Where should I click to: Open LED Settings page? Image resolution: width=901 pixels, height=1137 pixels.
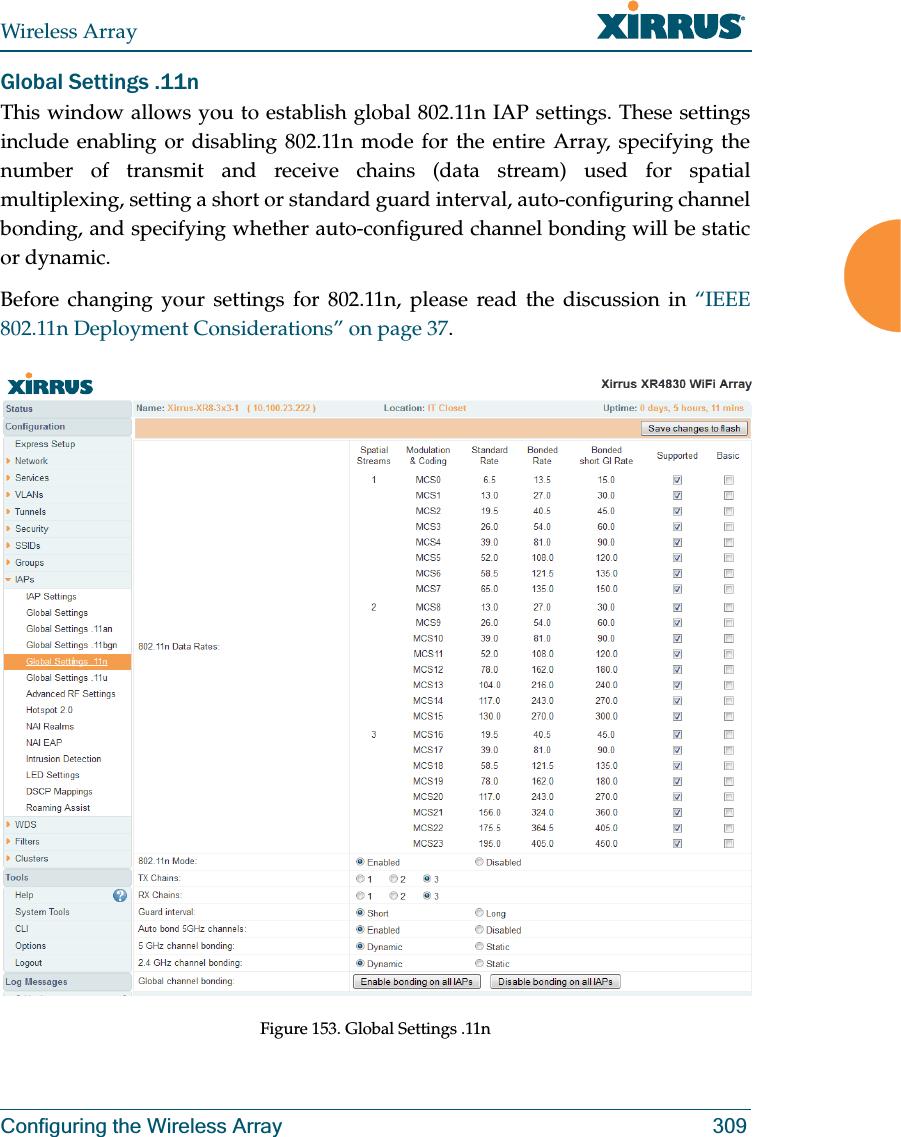click(x=52, y=775)
